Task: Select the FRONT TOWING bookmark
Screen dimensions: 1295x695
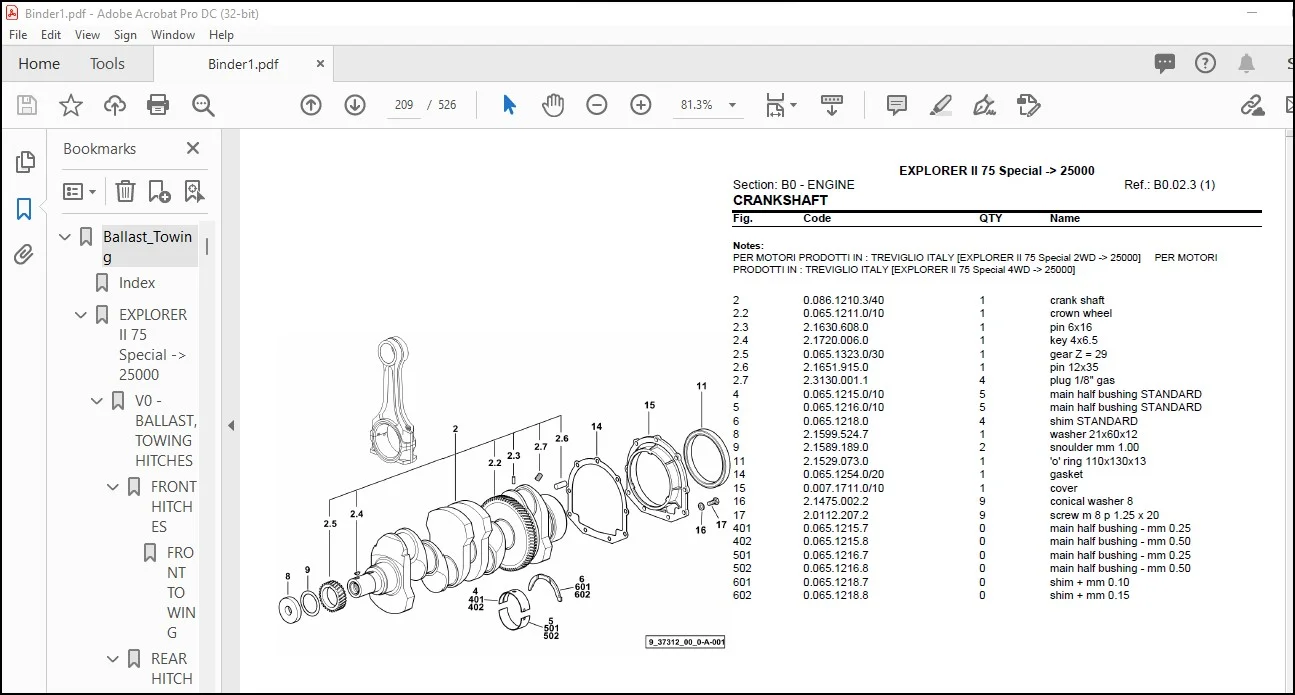Action: (x=181, y=592)
